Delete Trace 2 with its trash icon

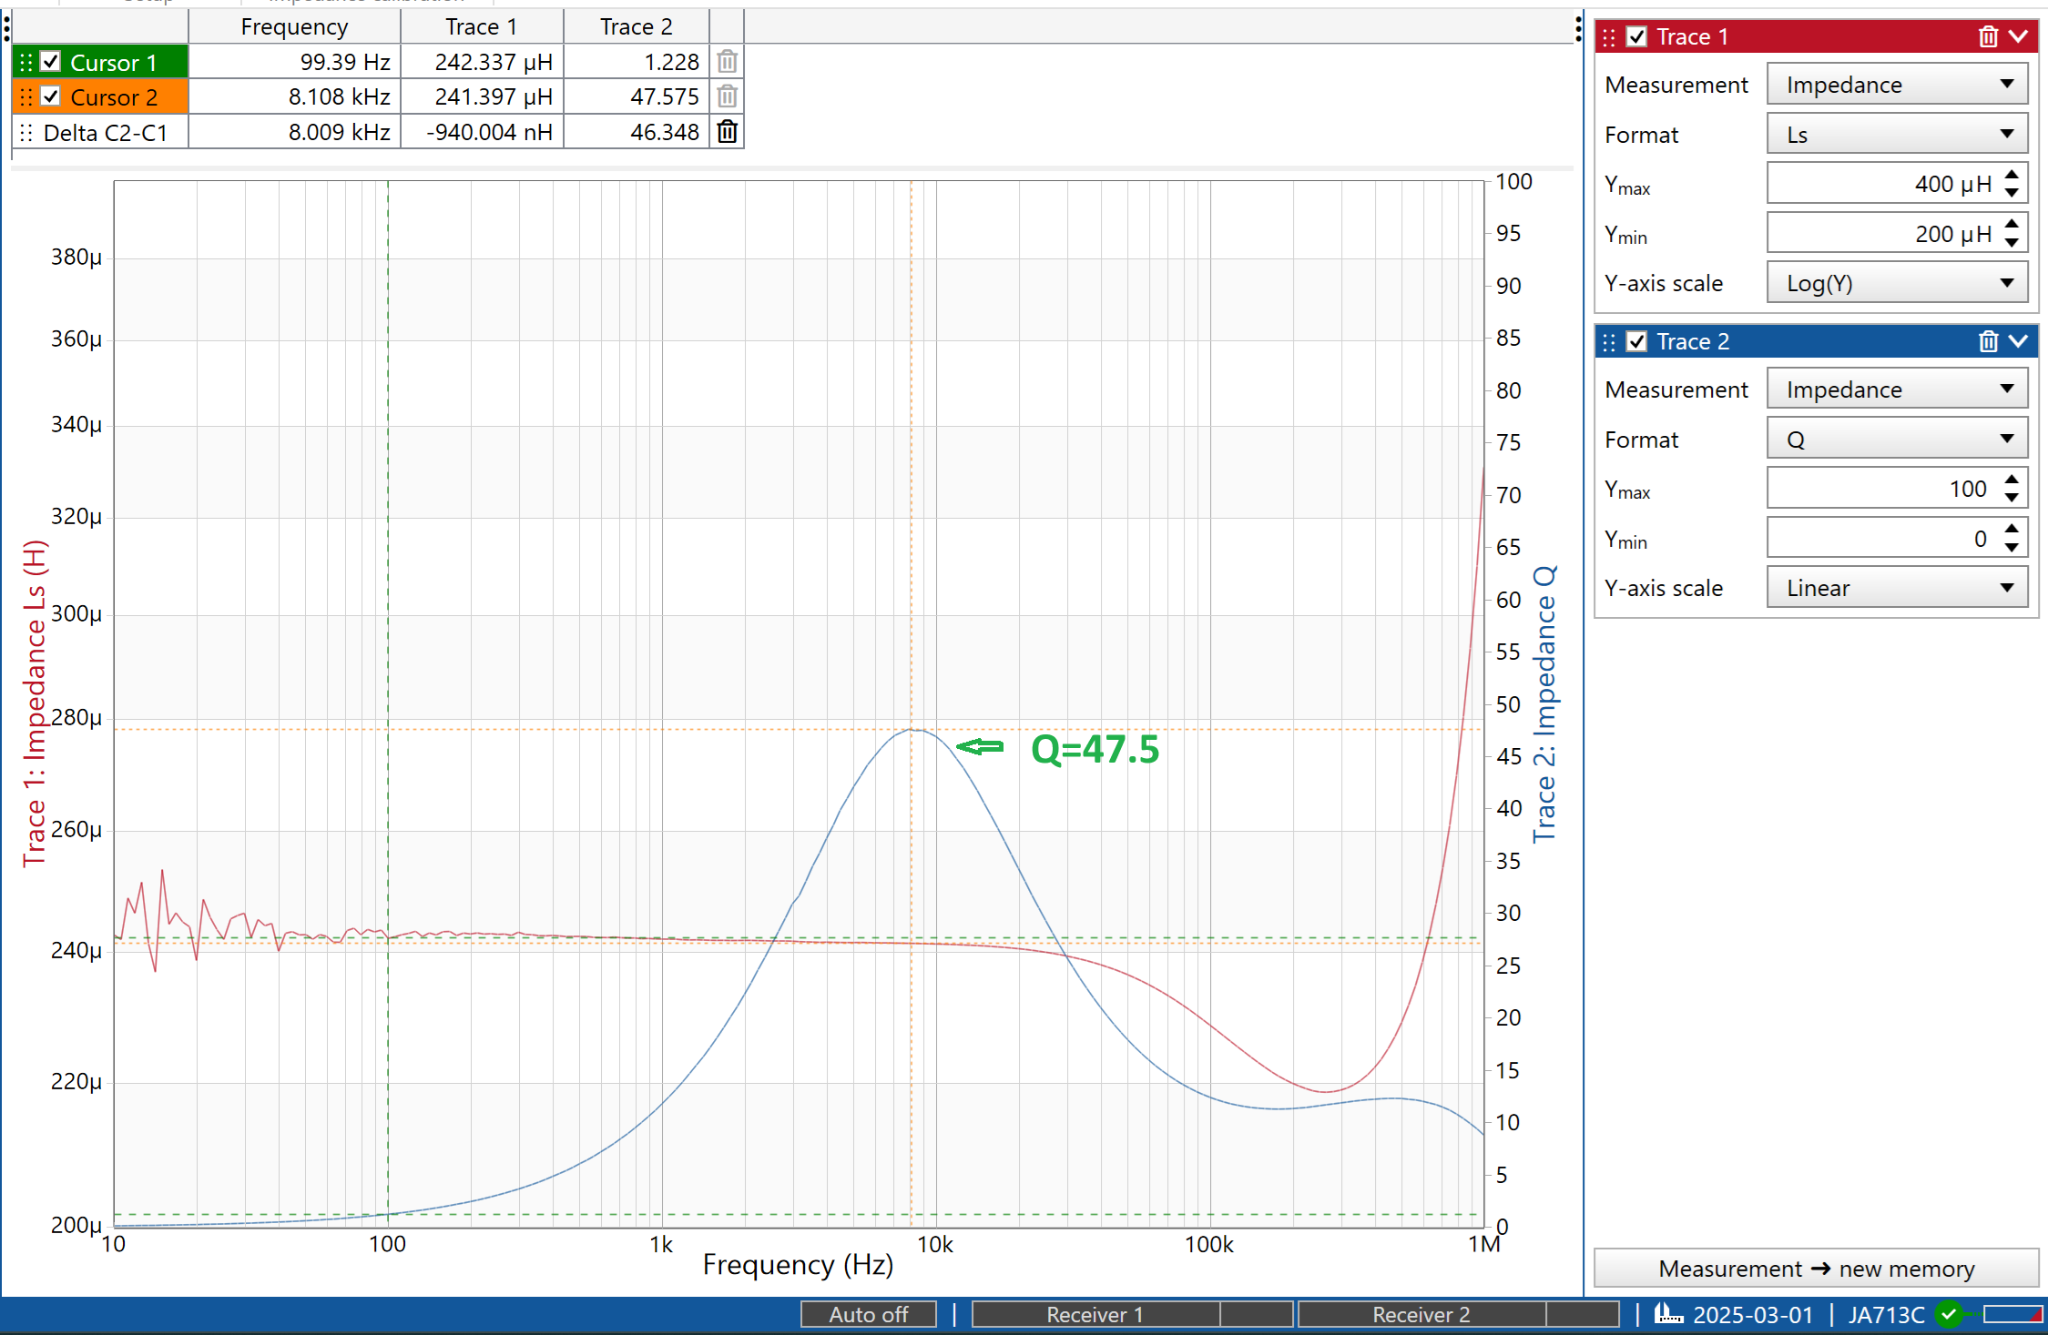click(1988, 342)
